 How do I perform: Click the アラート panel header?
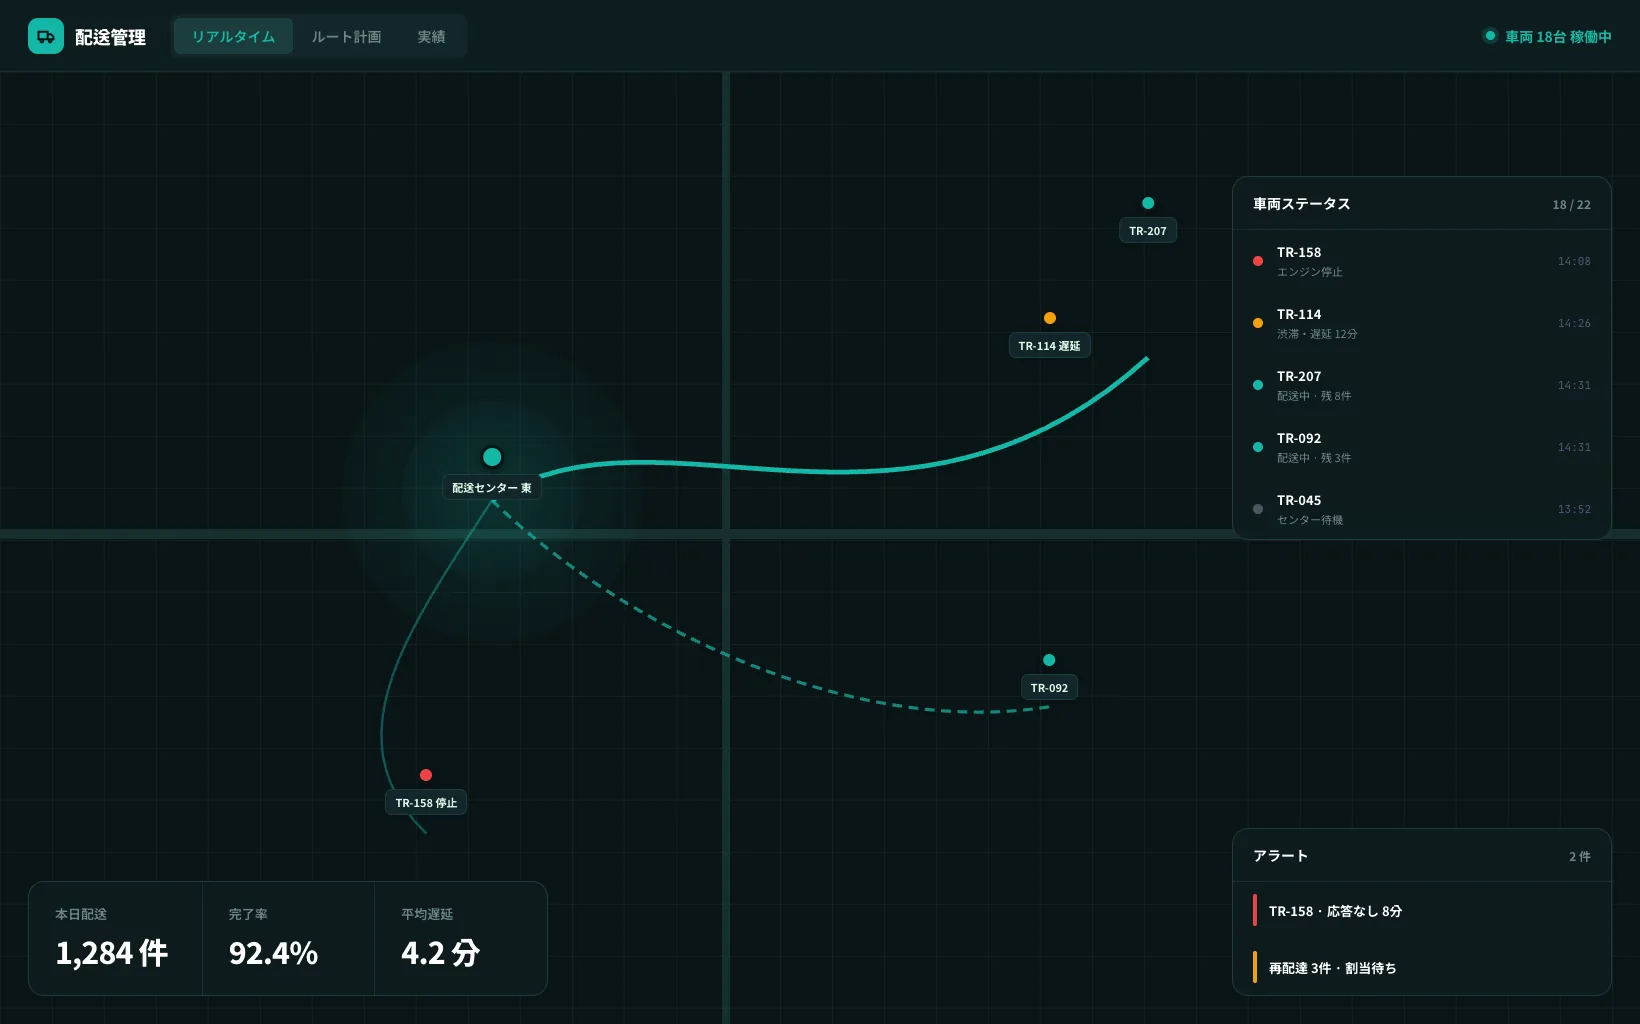(x=1422, y=856)
